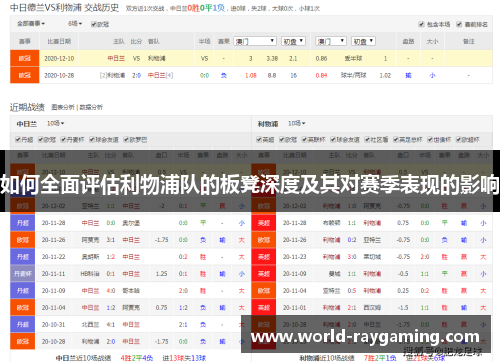Expand the first 初盘 odds type select

point(293,41)
